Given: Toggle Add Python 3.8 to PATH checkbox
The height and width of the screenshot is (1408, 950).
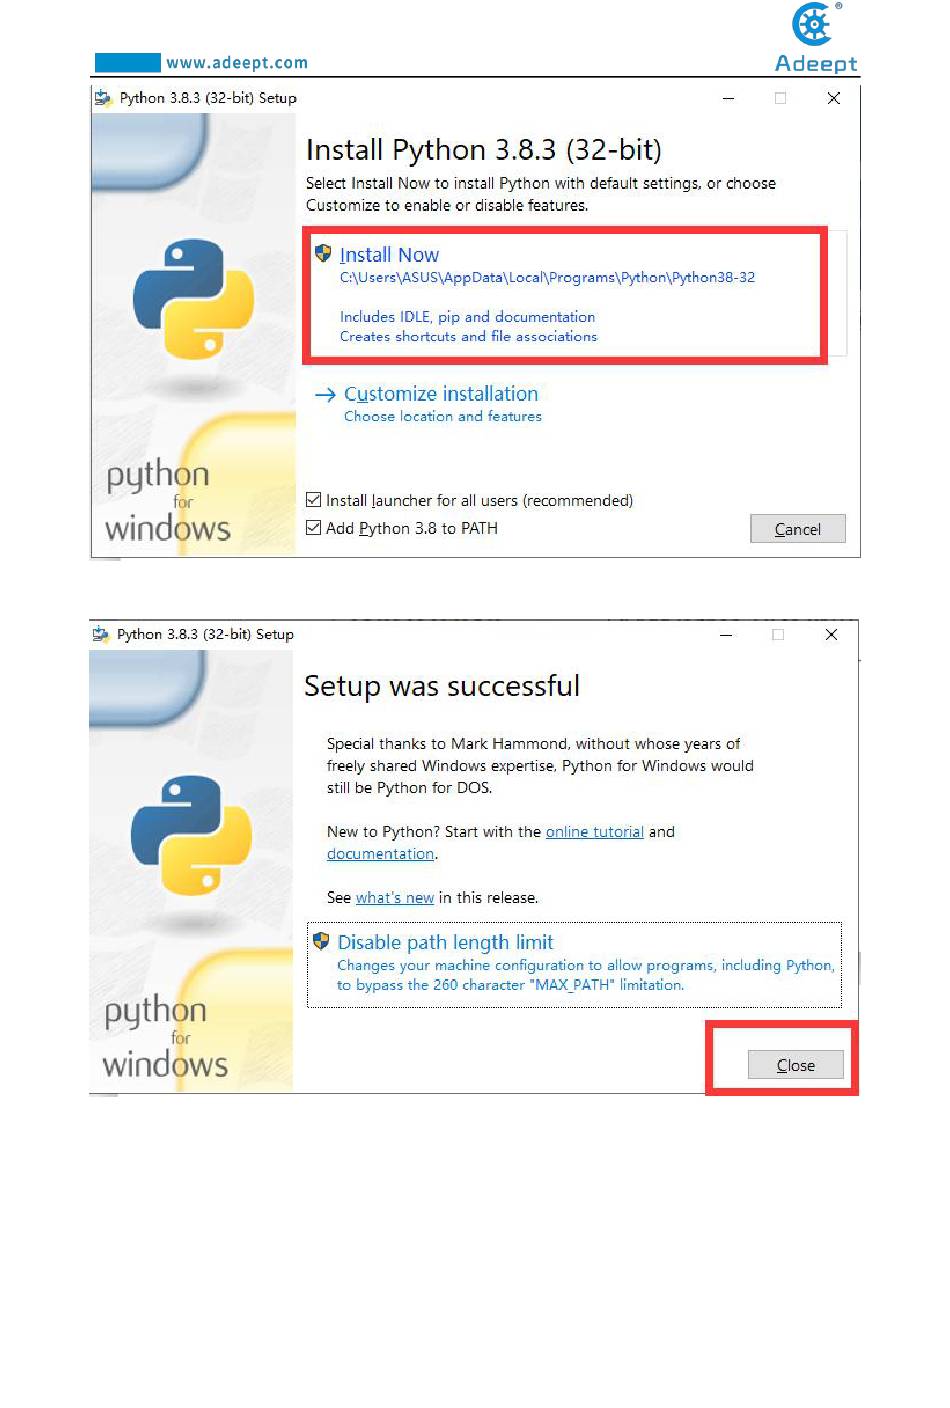Looking at the screenshot, I should point(314,528).
